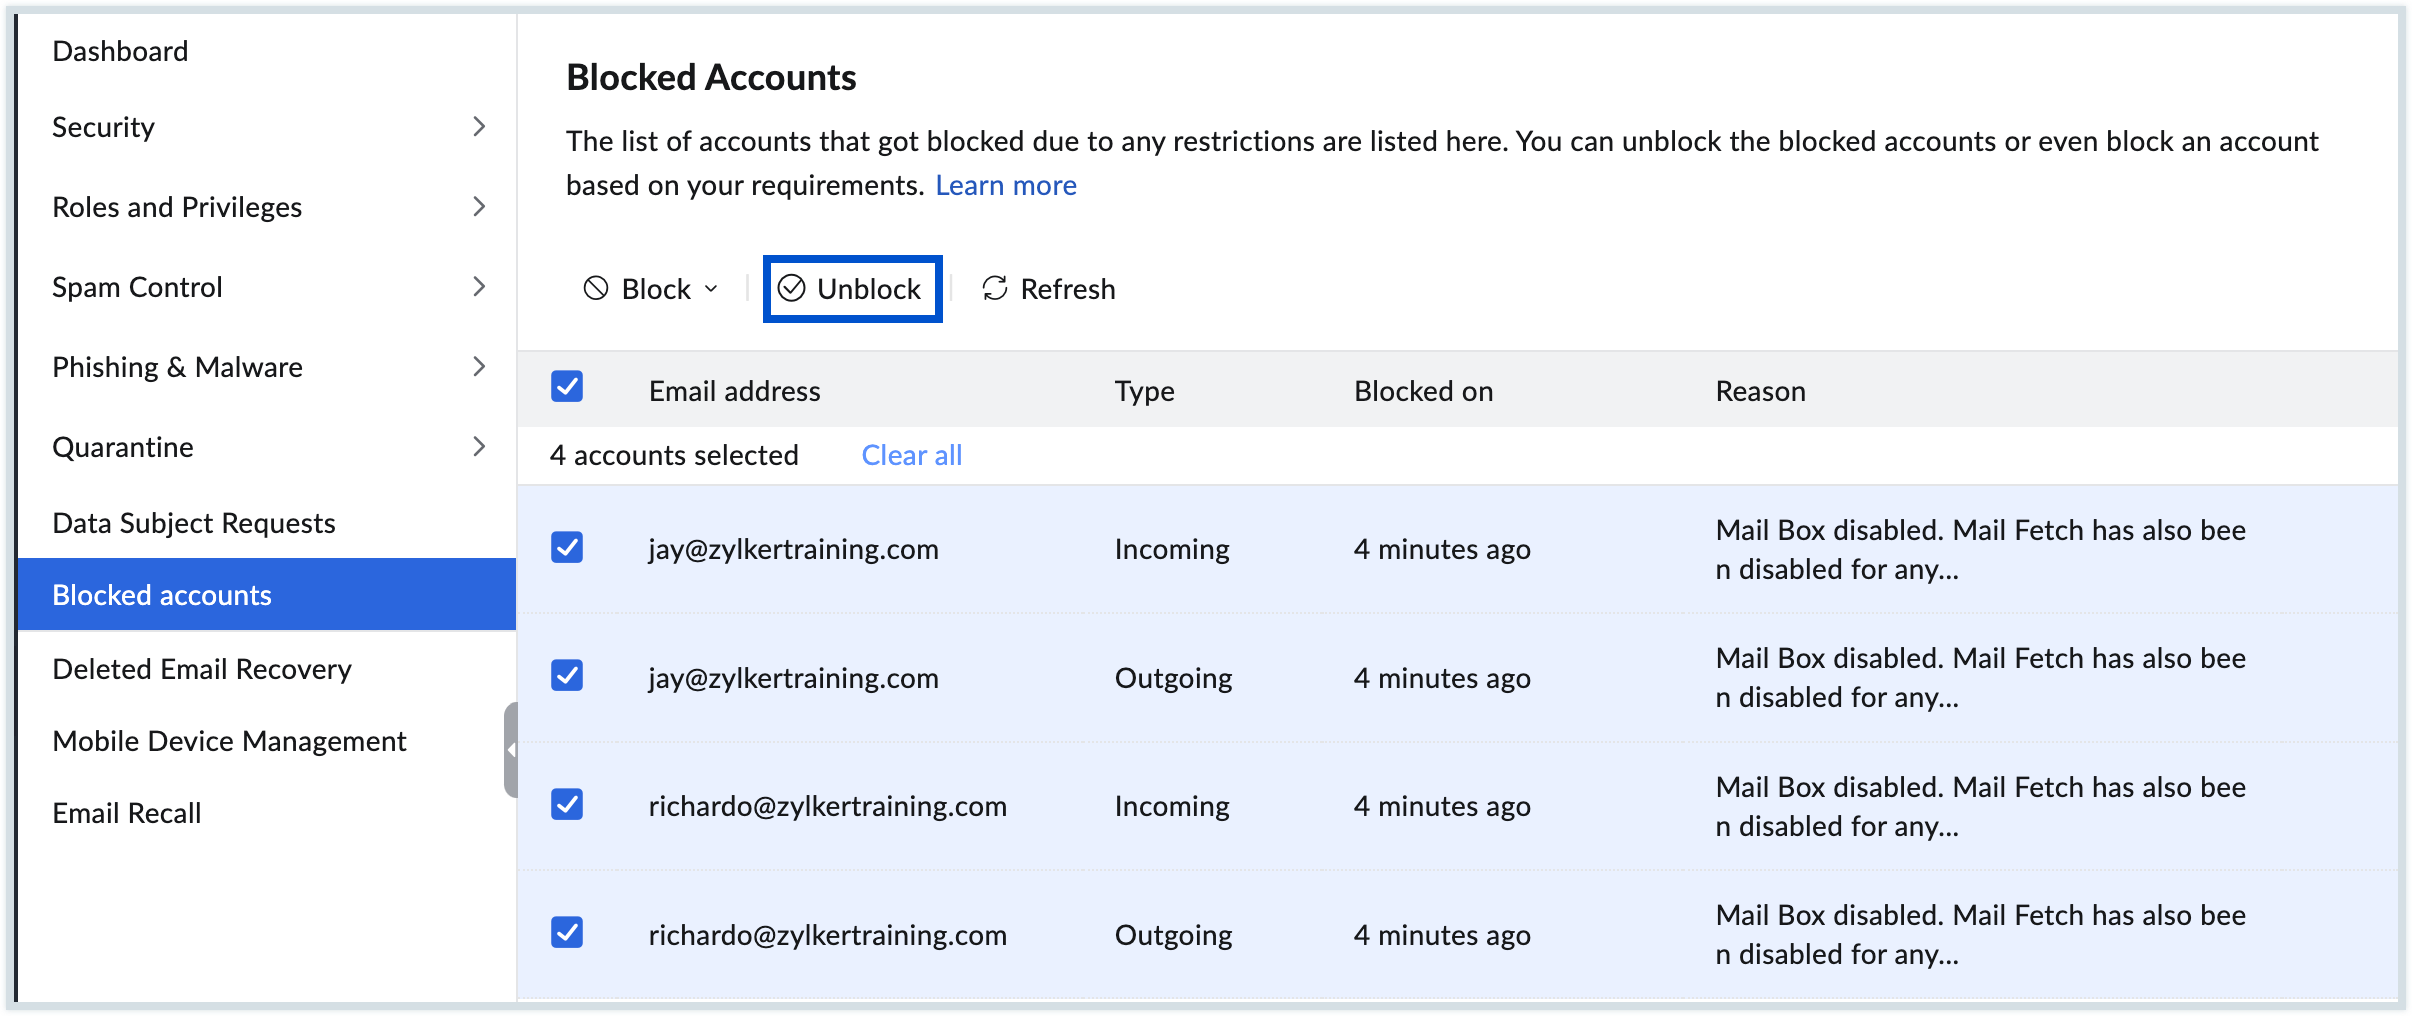Click the Unblock checkmark icon

click(x=792, y=289)
